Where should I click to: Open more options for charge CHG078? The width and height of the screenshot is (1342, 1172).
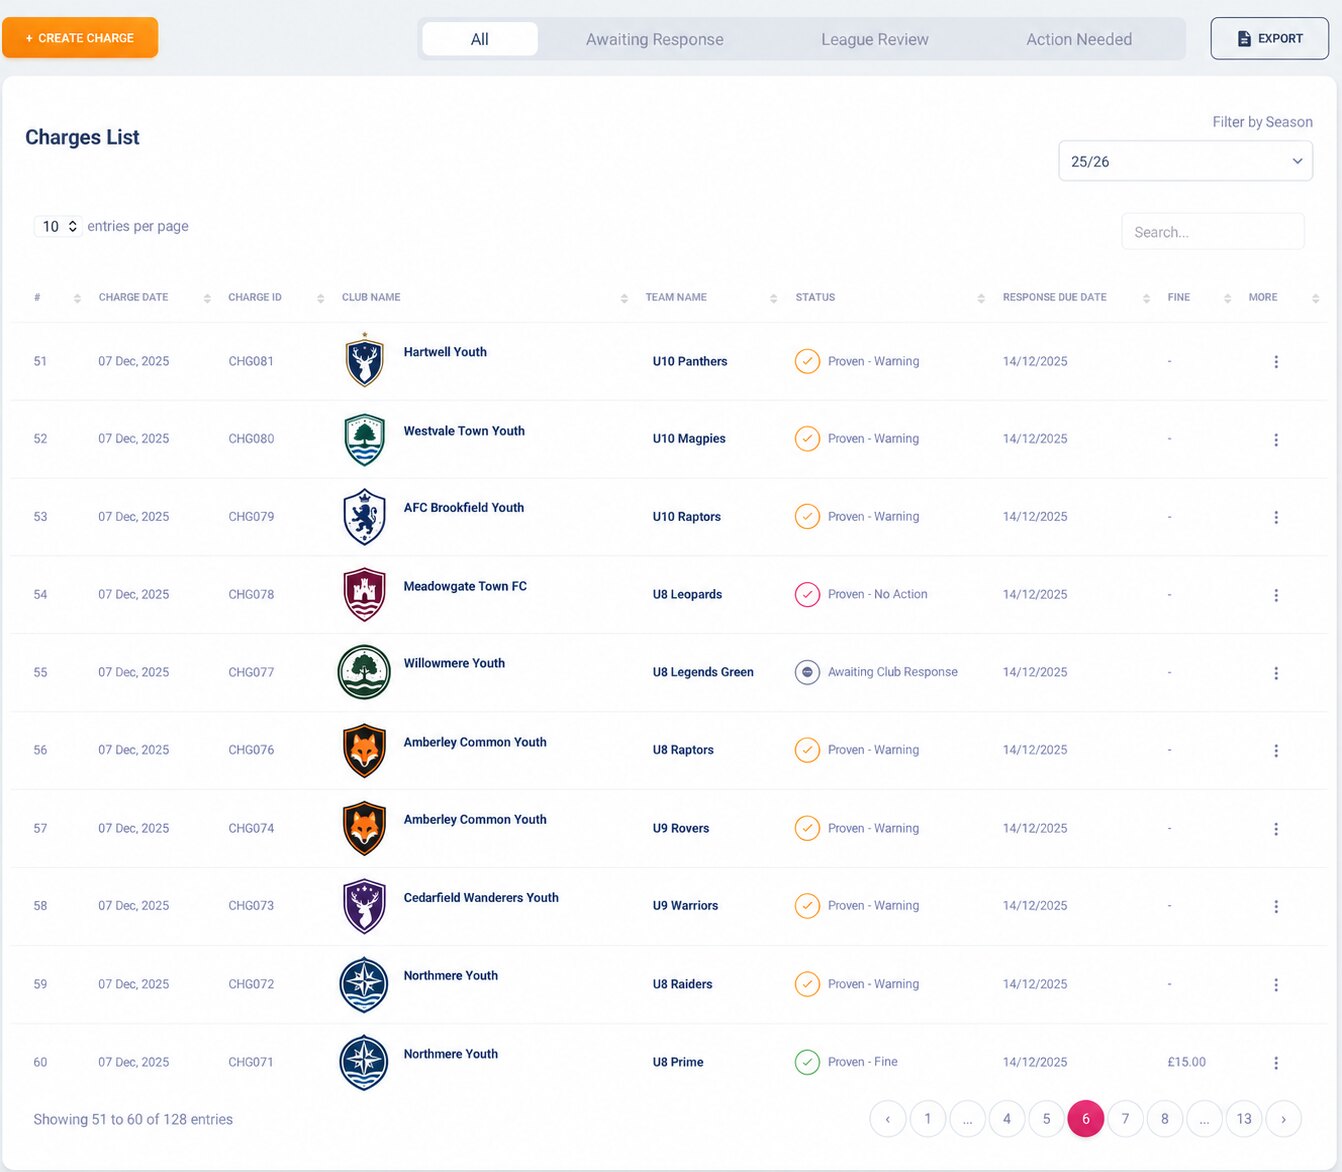[1276, 595]
